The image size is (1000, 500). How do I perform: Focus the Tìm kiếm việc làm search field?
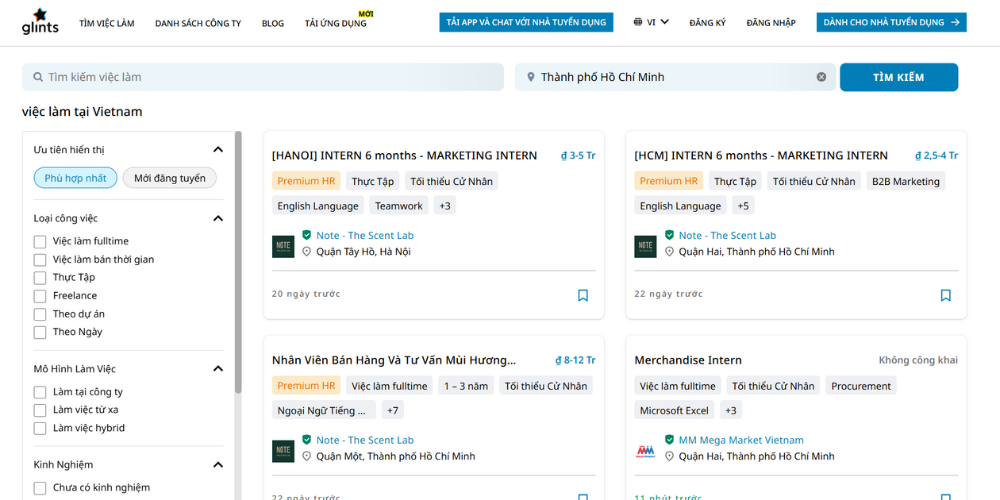coord(263,77)
